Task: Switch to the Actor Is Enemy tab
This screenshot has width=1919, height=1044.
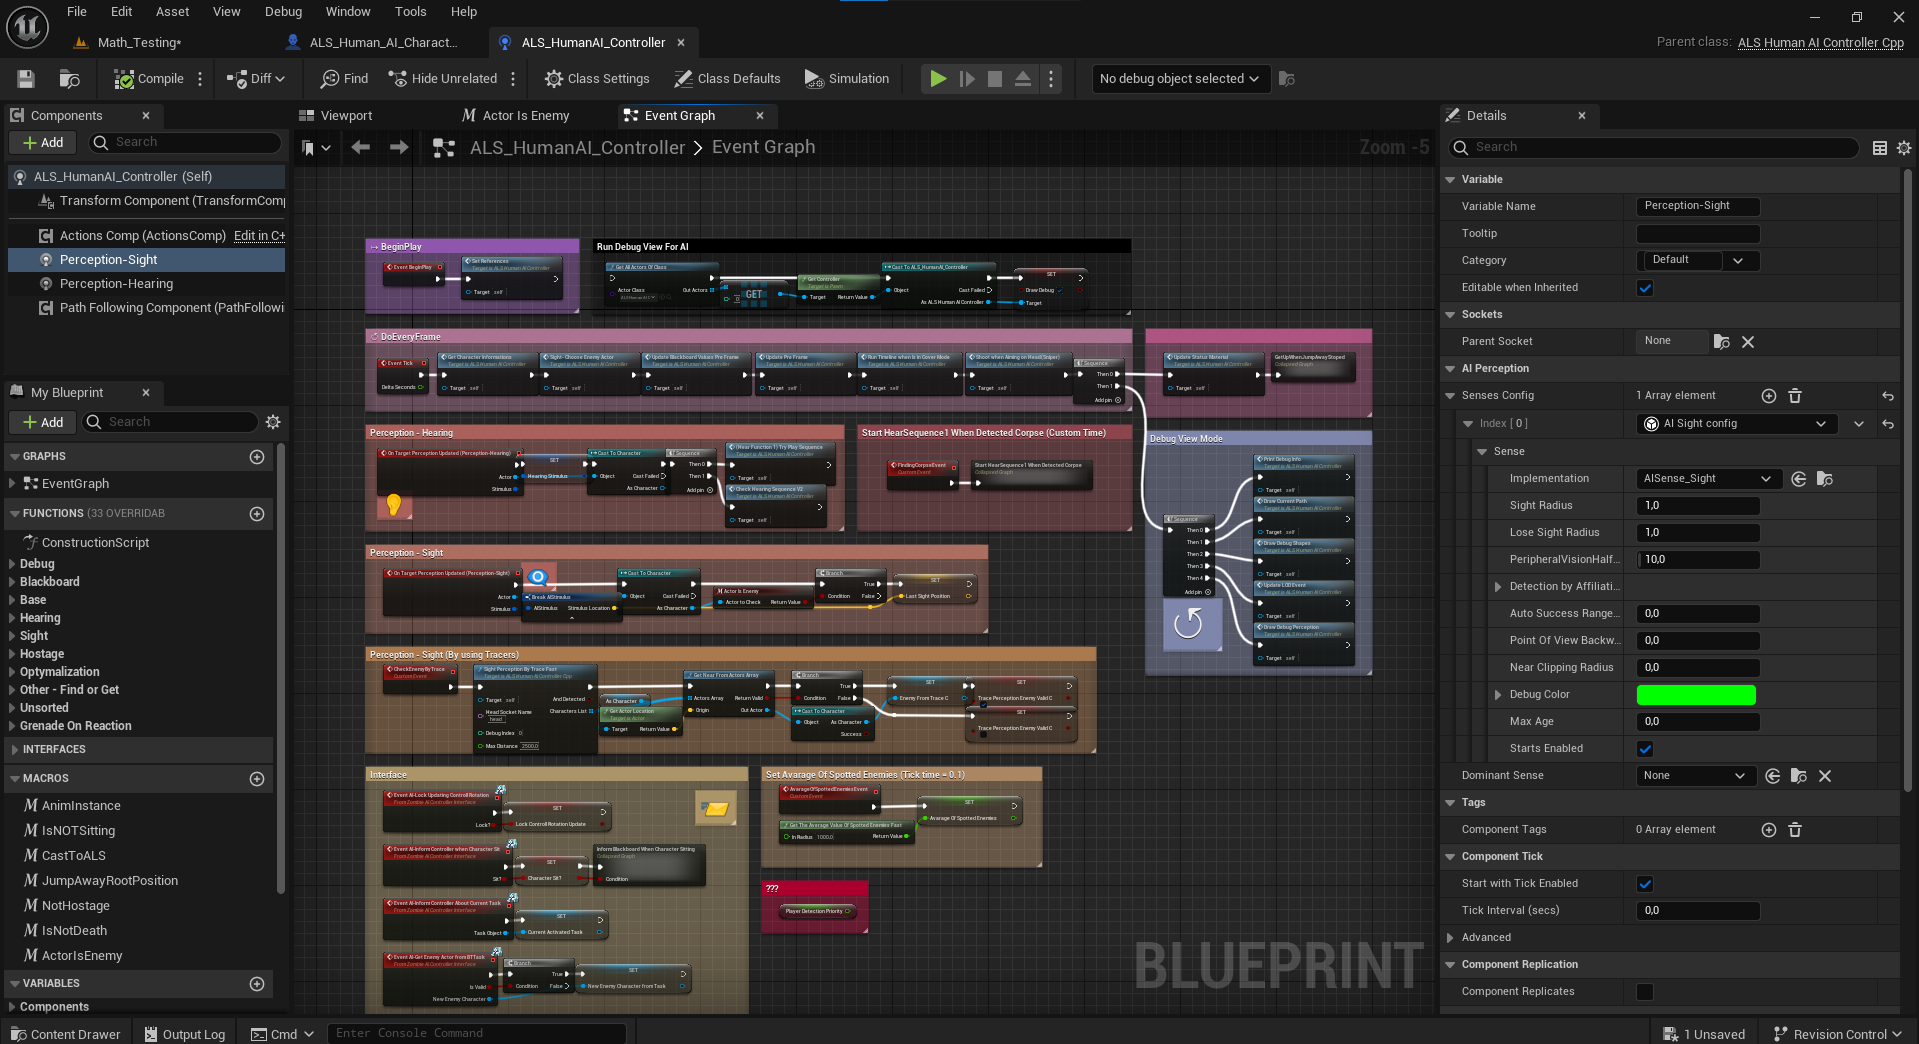Action: tap(525, 116)
